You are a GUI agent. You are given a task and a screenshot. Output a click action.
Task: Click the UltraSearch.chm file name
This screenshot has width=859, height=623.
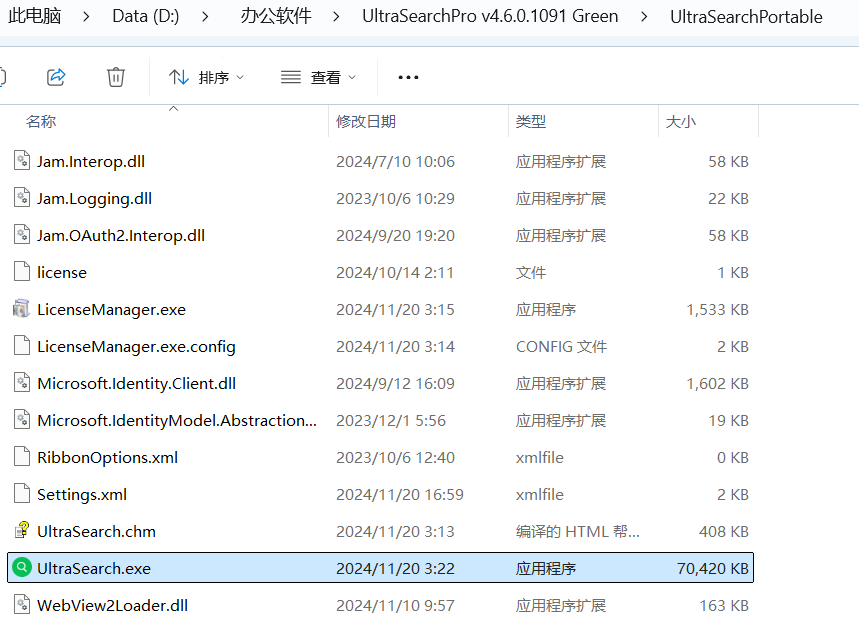click(x=96, y=531)
